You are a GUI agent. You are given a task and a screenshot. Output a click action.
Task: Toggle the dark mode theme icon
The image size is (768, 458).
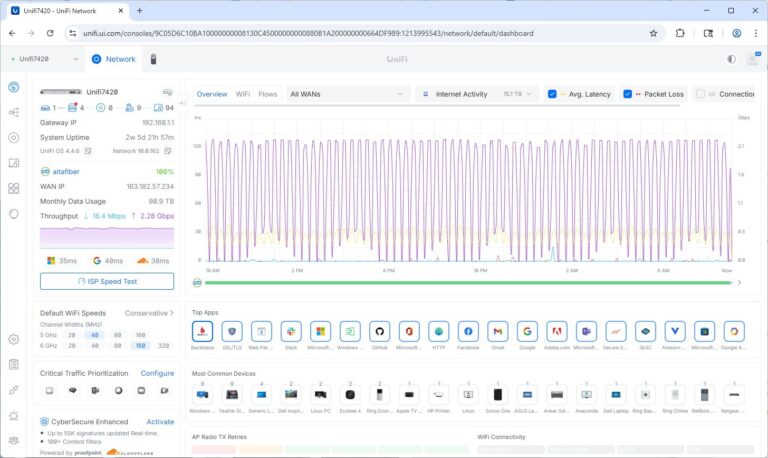(x=731, y=59)
